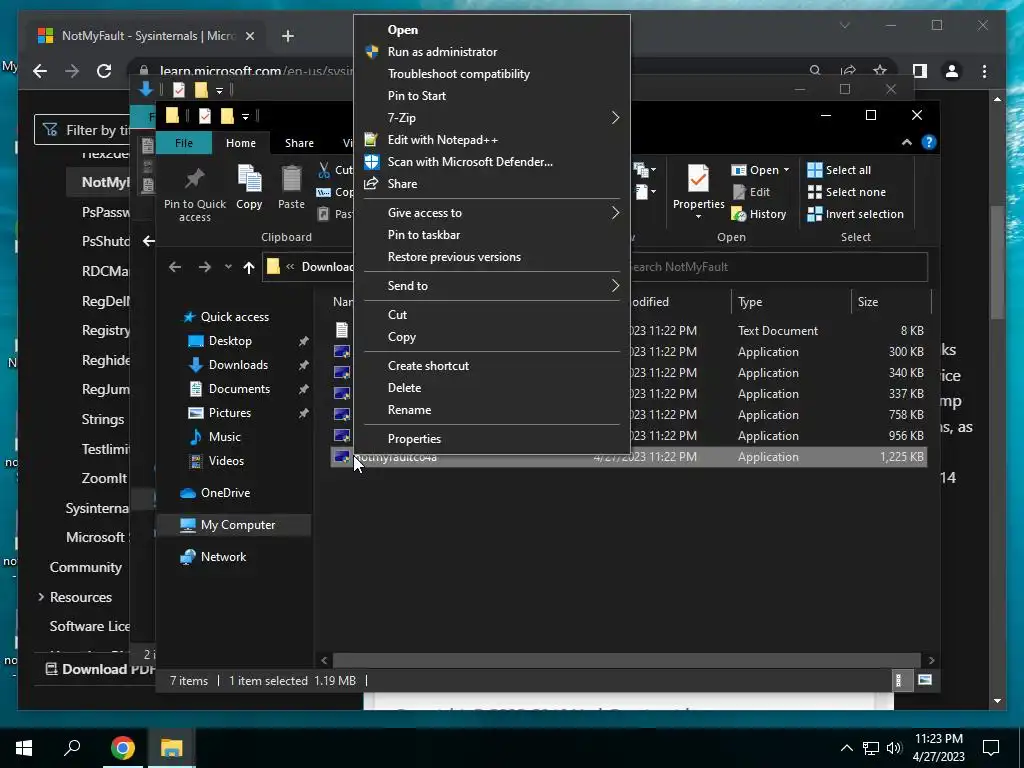The width and height of the screenshot is (1024, 768).
Task: Select Create shortcut
Action: [x=428, y=366]
